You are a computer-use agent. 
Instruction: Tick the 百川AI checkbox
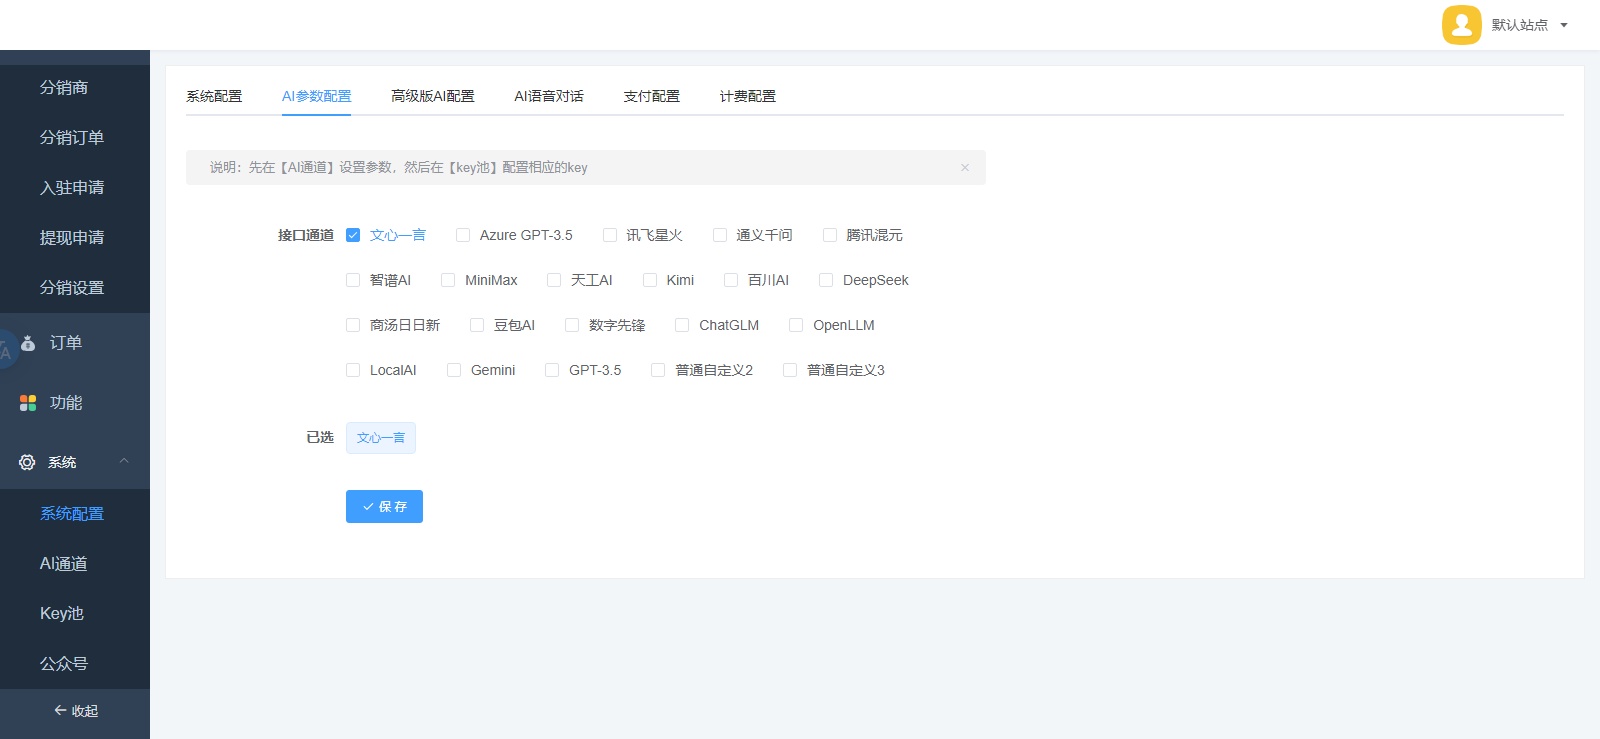(x=731, y=280)
